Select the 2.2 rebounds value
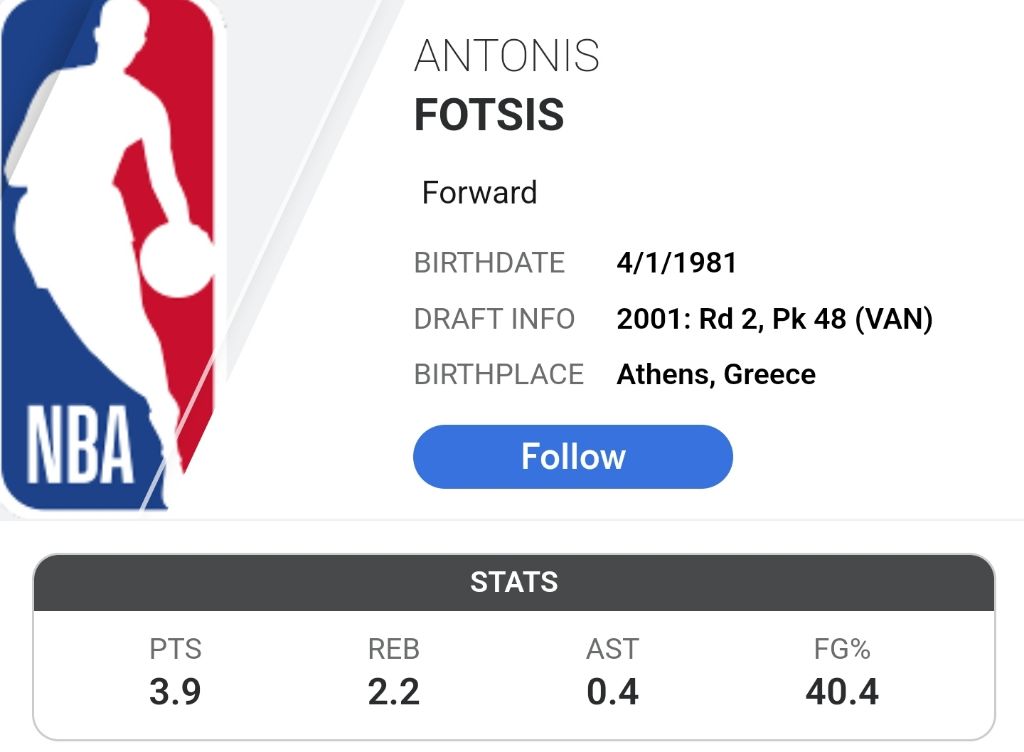This screenshot has width=1024, height=752. click(x=394, y=692)
